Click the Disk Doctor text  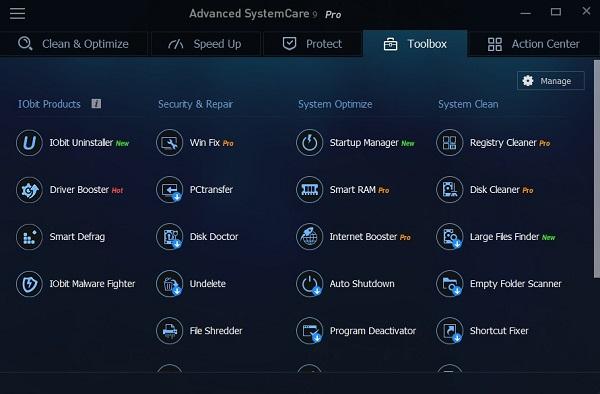(214, 237)
